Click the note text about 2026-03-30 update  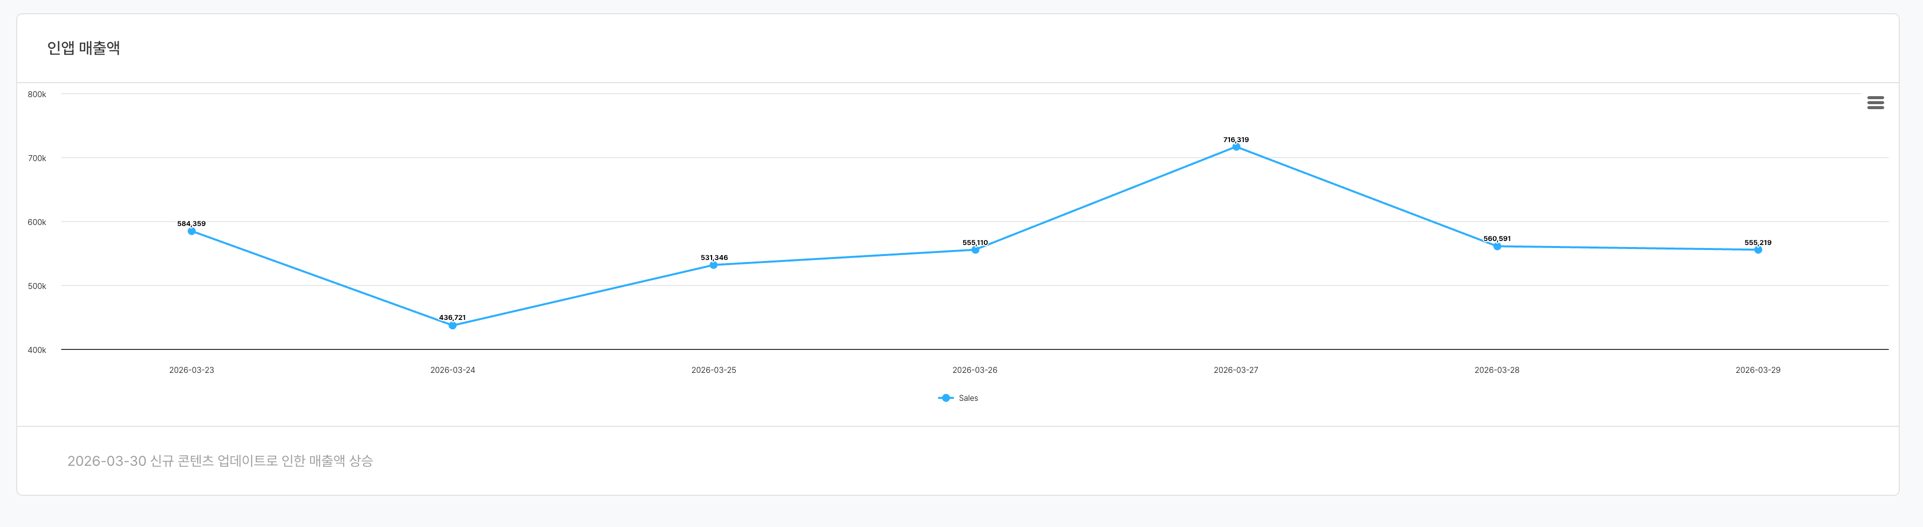coord(220,461)
